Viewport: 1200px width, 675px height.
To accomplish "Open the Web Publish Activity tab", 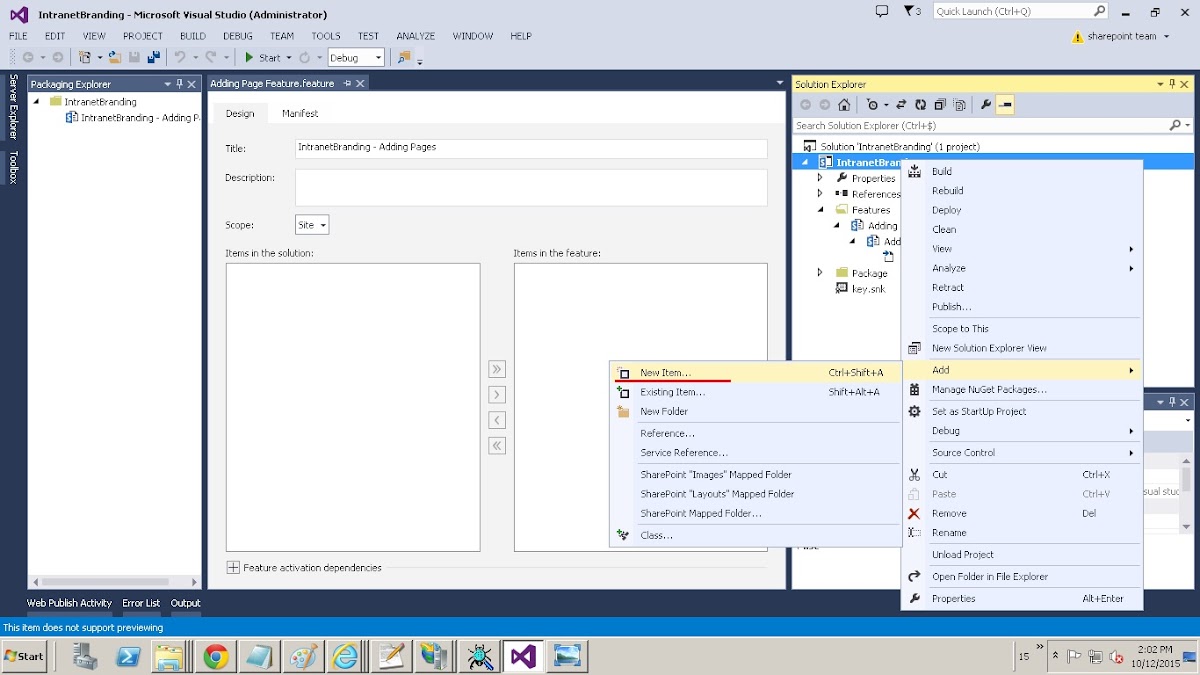I will [69, 603].
